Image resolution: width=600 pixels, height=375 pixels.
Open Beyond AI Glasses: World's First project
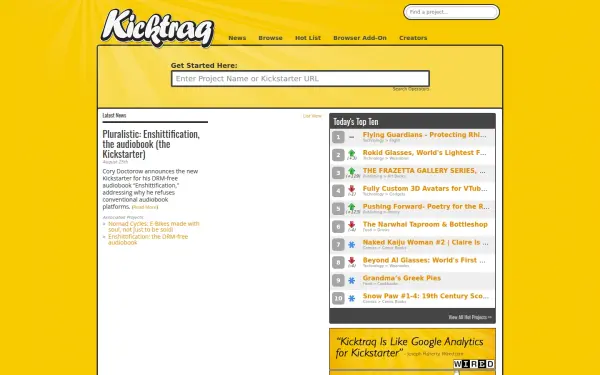coord(424,260)
